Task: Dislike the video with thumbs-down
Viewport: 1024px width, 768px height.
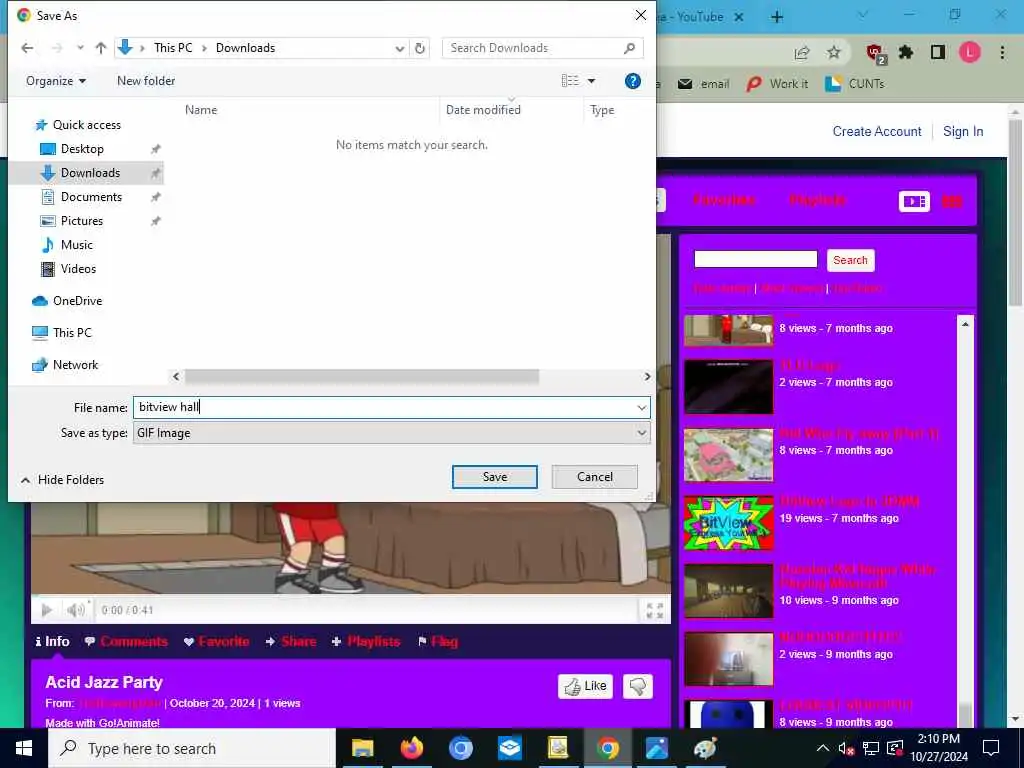Action: click(637, 686)
